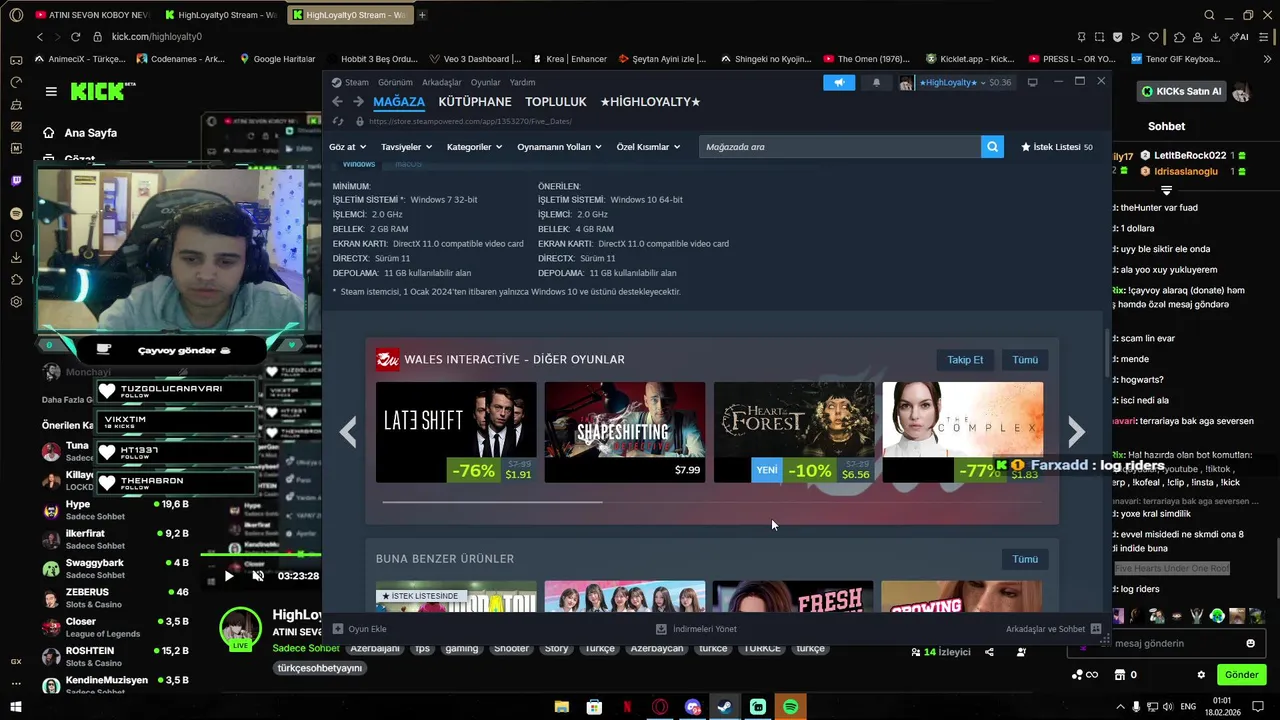Image resolution: width=1280 pixels, height=720 pixels.
Task: Show more Opera bookmarks chevron
Action: 1265,59
